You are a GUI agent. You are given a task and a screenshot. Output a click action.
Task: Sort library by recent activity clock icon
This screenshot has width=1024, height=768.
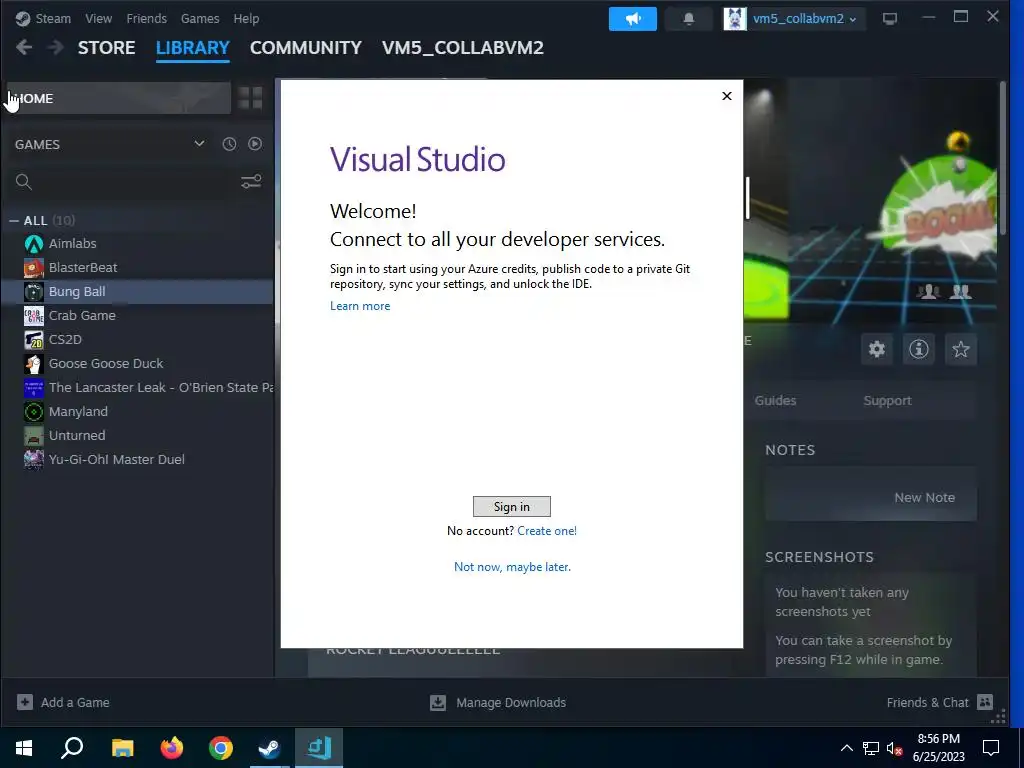coord(229,144)
